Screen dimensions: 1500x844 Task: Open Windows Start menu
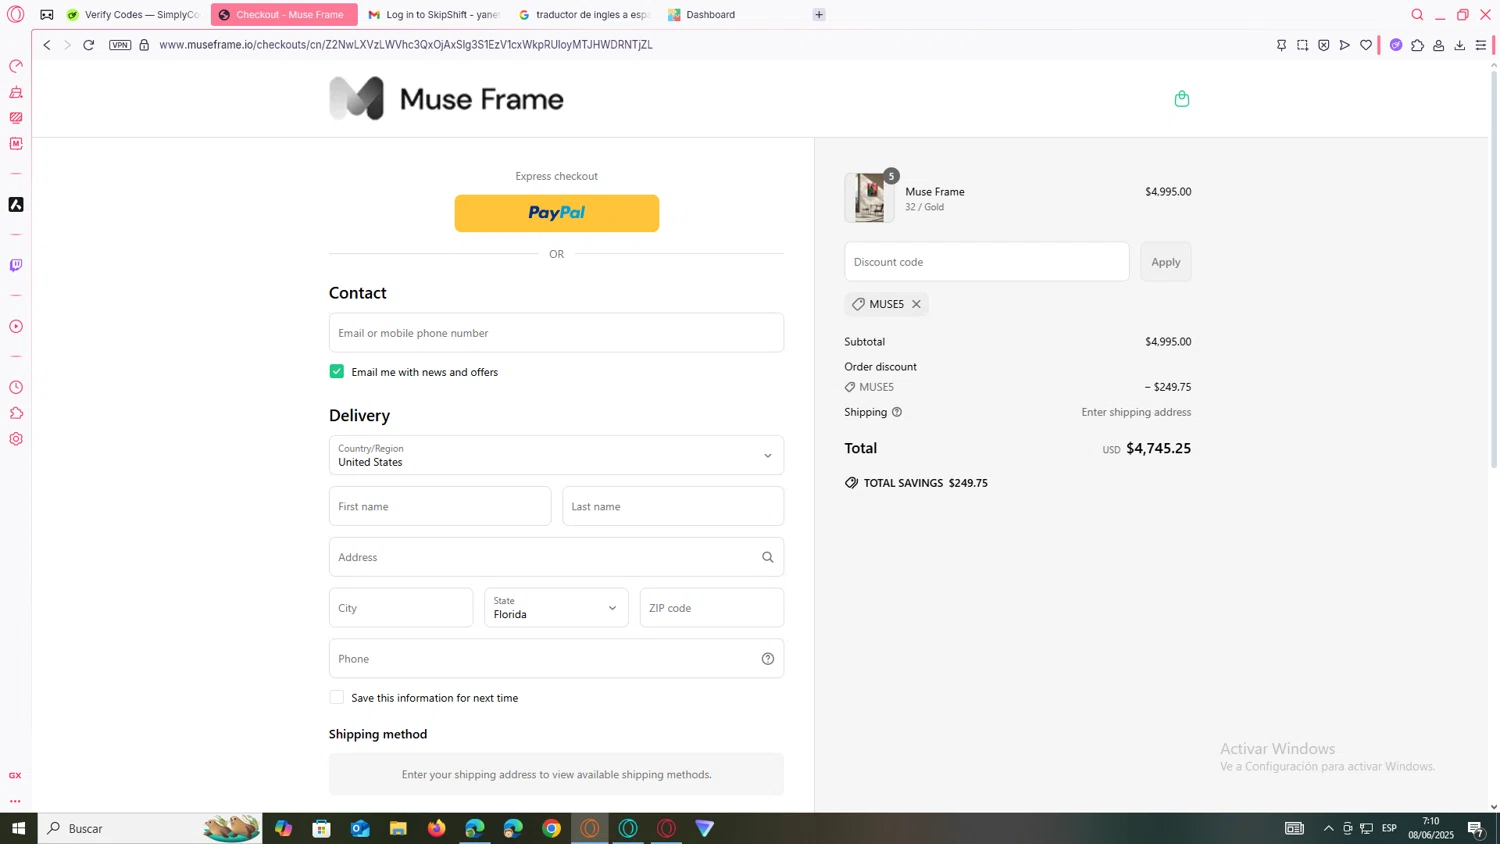click(18, 828)
